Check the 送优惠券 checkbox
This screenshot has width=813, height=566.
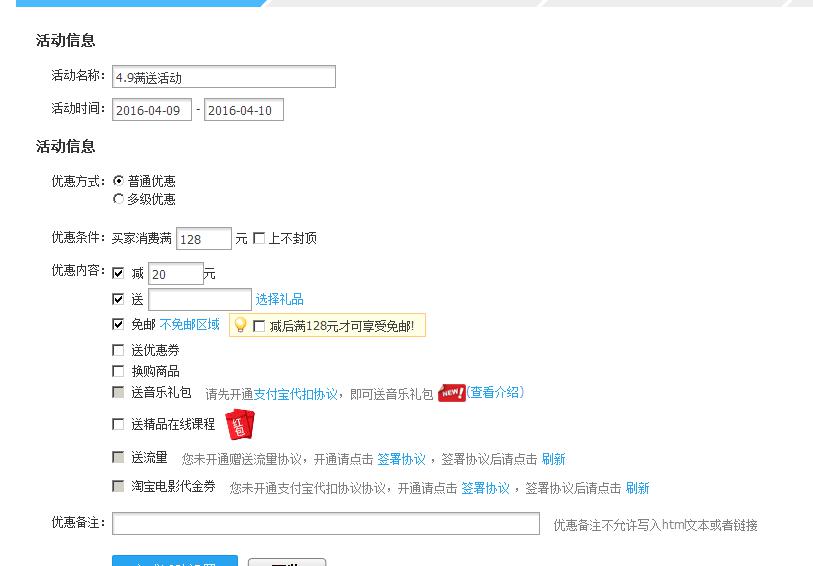[x=119, y=351]
